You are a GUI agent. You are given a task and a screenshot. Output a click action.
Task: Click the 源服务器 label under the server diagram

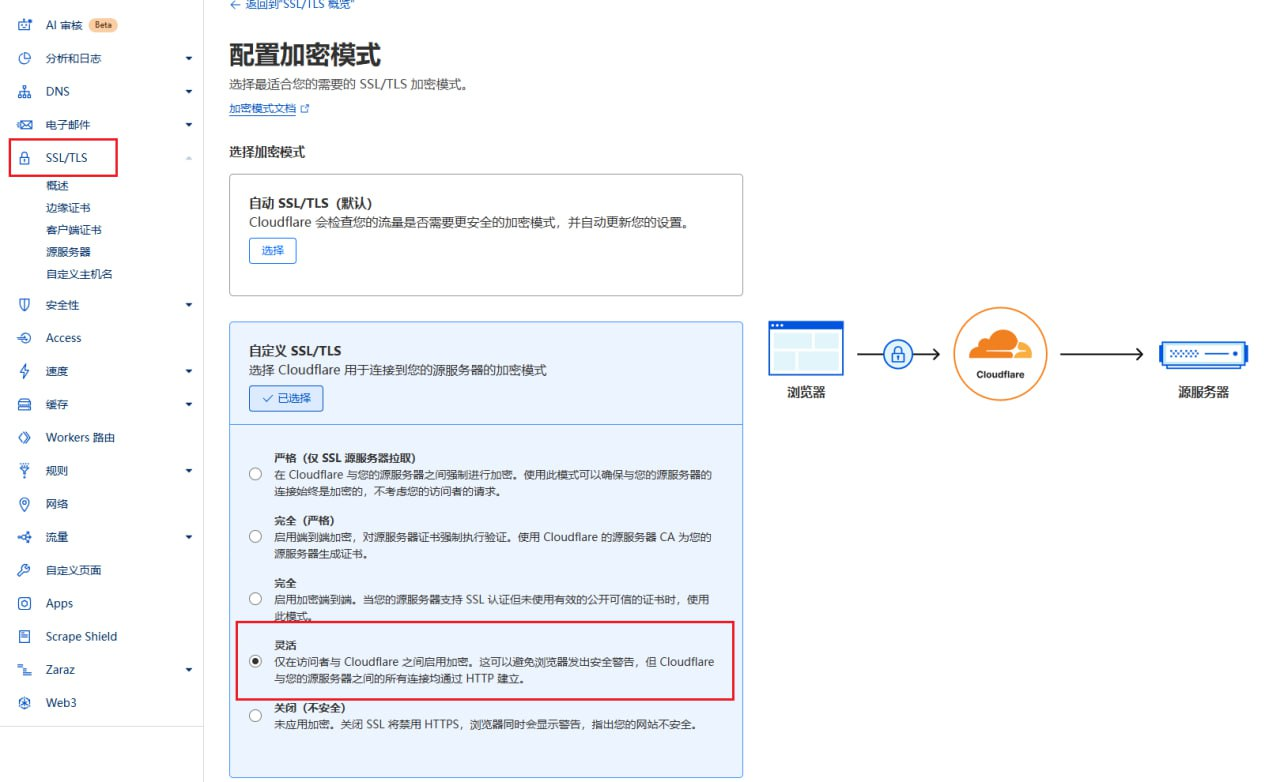(x=1203, y=393)
